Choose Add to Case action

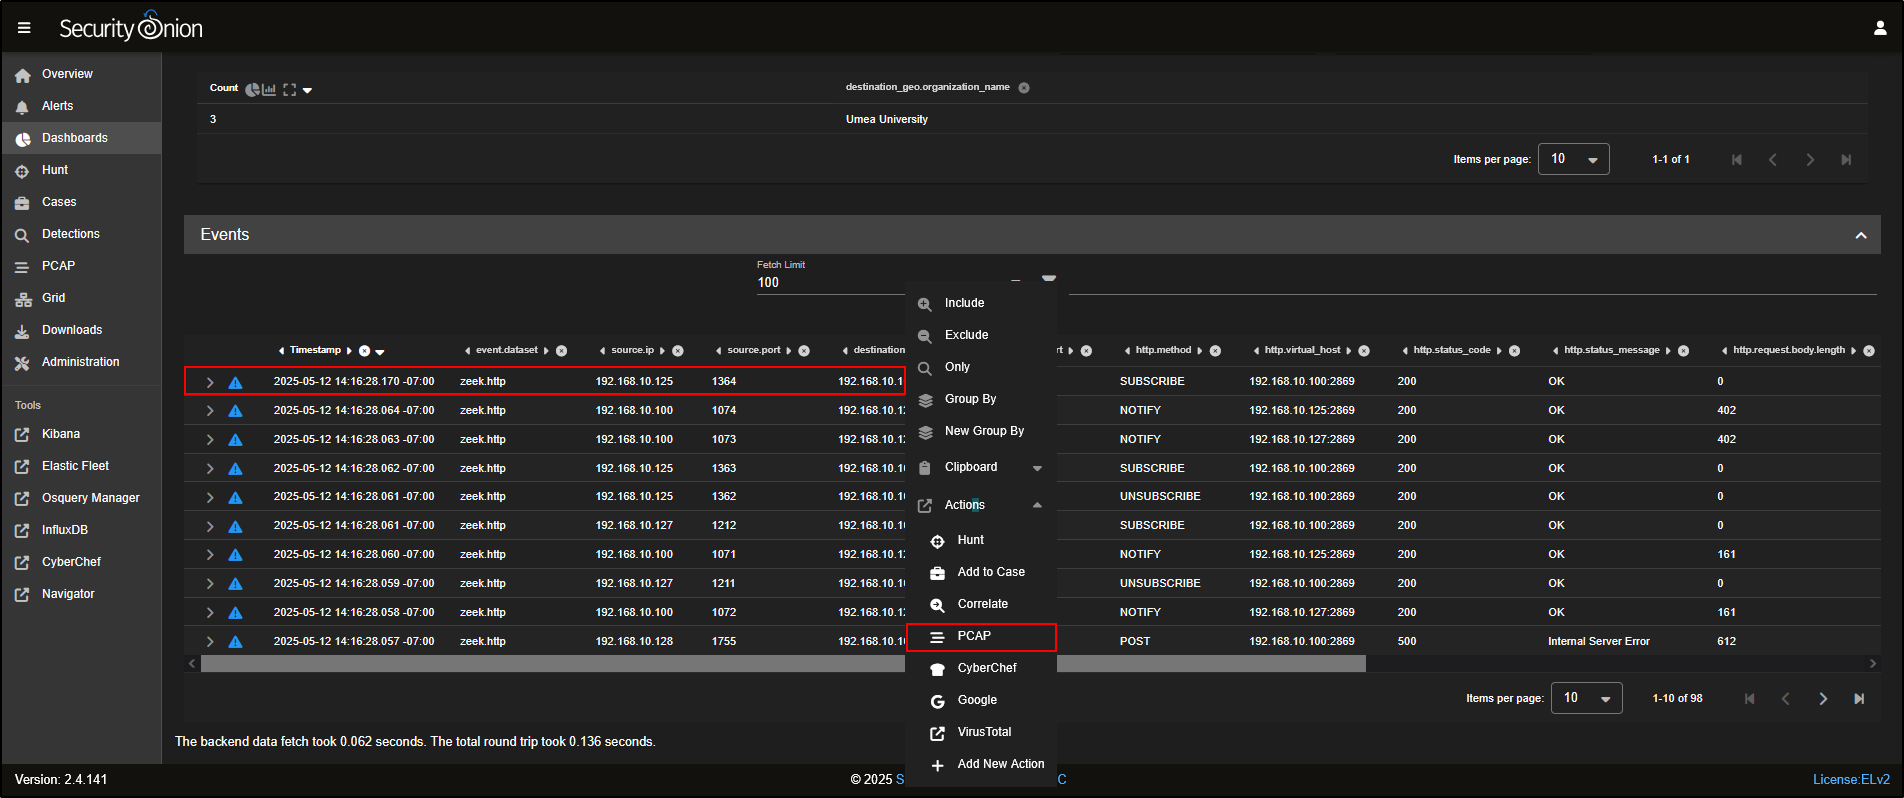(990, 572)
